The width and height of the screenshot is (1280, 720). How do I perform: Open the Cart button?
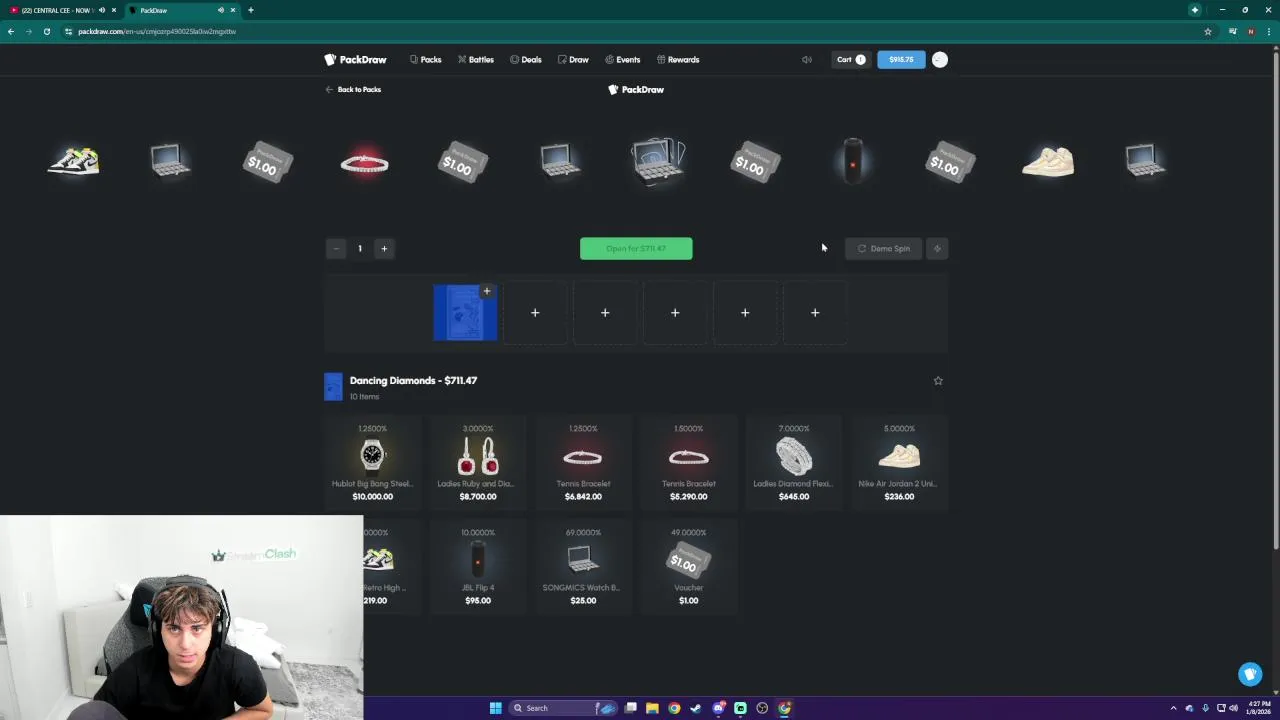click(x=850, y=60)
